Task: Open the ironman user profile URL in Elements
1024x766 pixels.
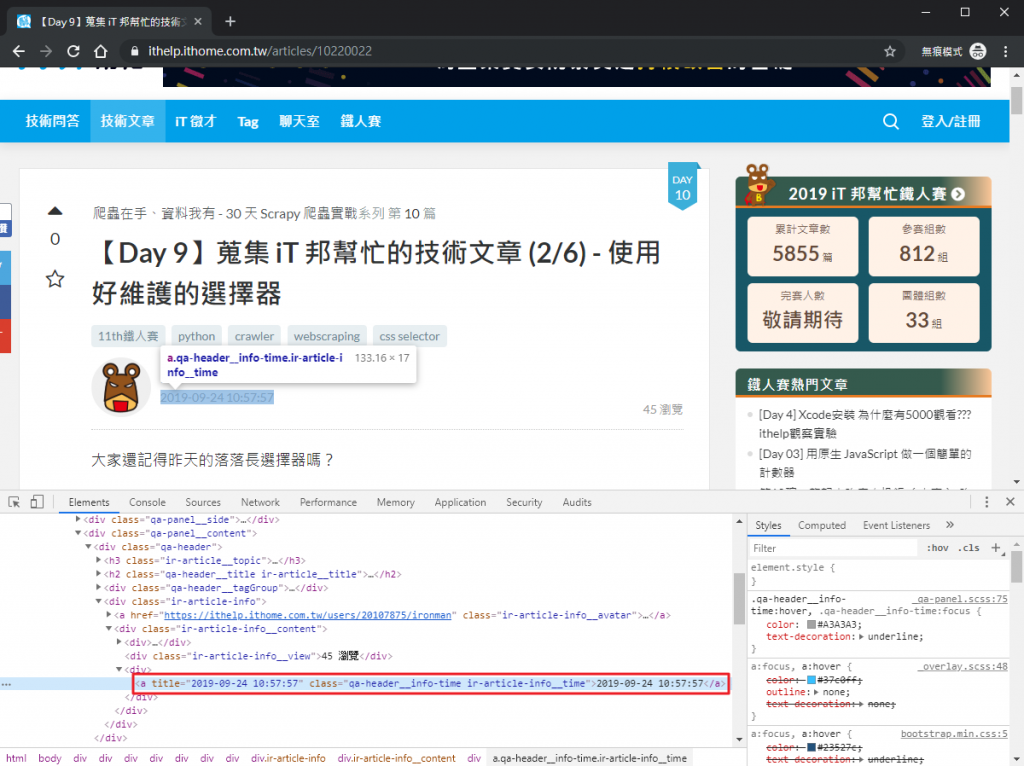Action: click(308, 615)
